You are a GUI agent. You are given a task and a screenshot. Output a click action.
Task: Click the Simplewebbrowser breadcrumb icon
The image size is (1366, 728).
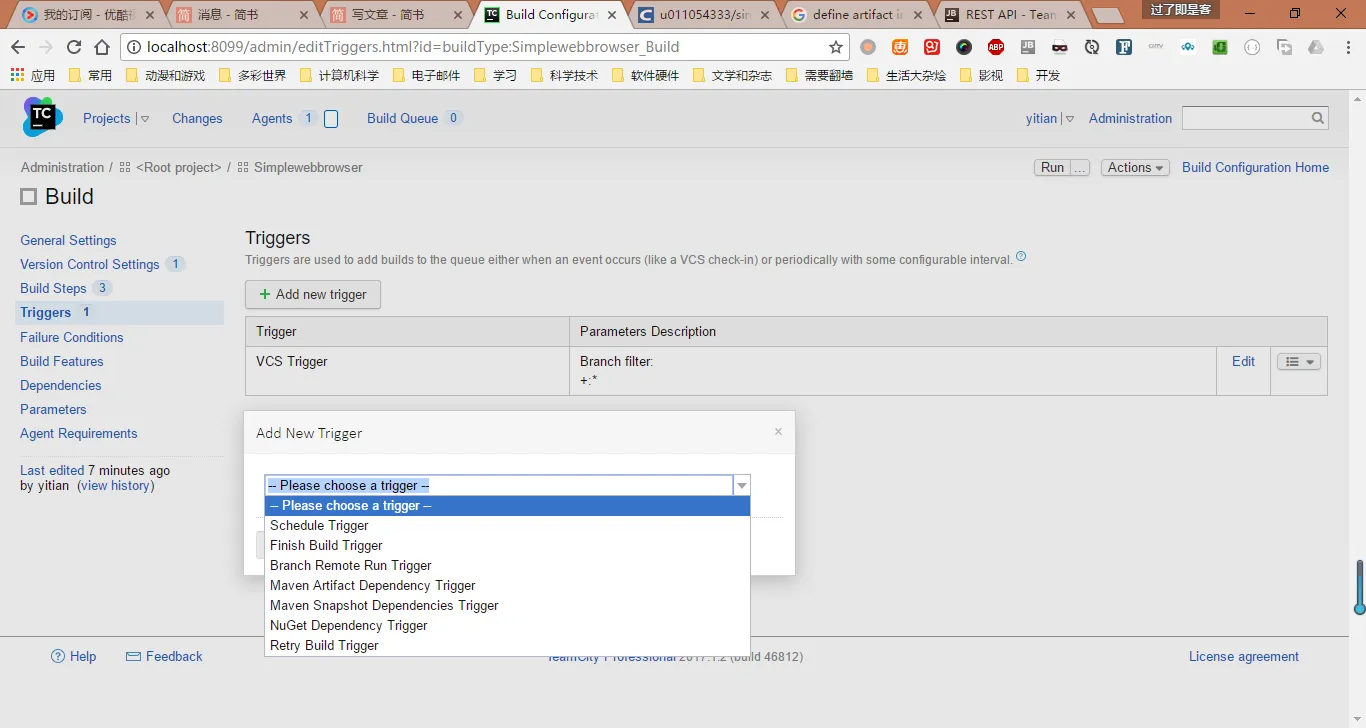243,168
